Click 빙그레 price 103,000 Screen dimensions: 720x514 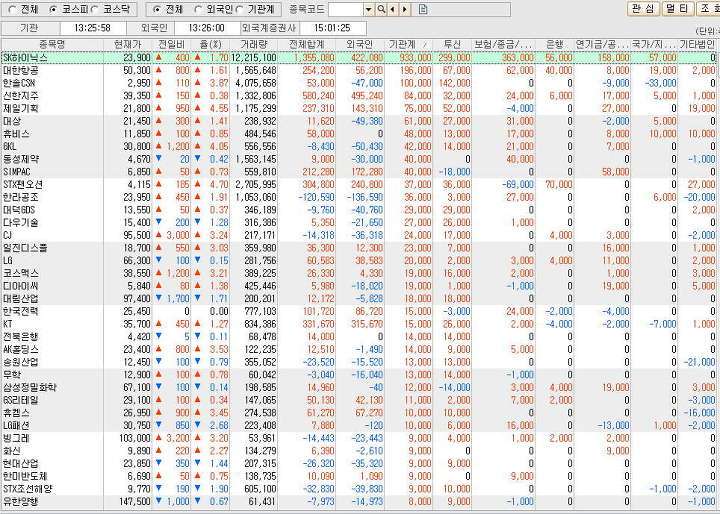[135, 438]
